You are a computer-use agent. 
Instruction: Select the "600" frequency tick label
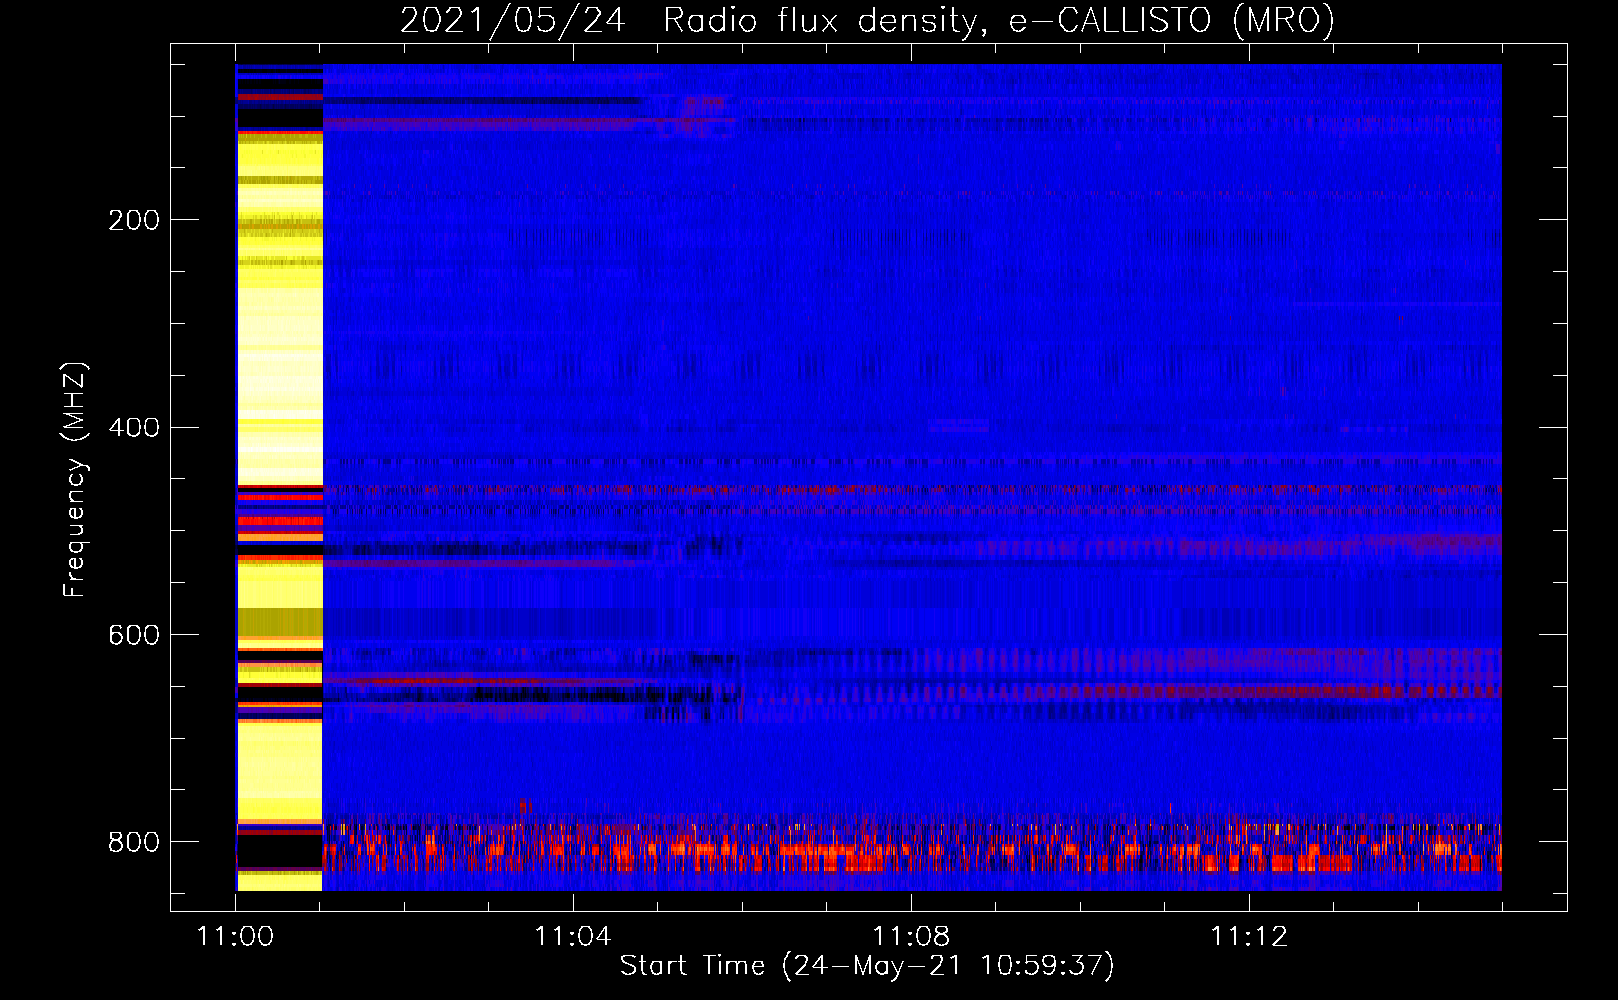(x=134, y=636)
